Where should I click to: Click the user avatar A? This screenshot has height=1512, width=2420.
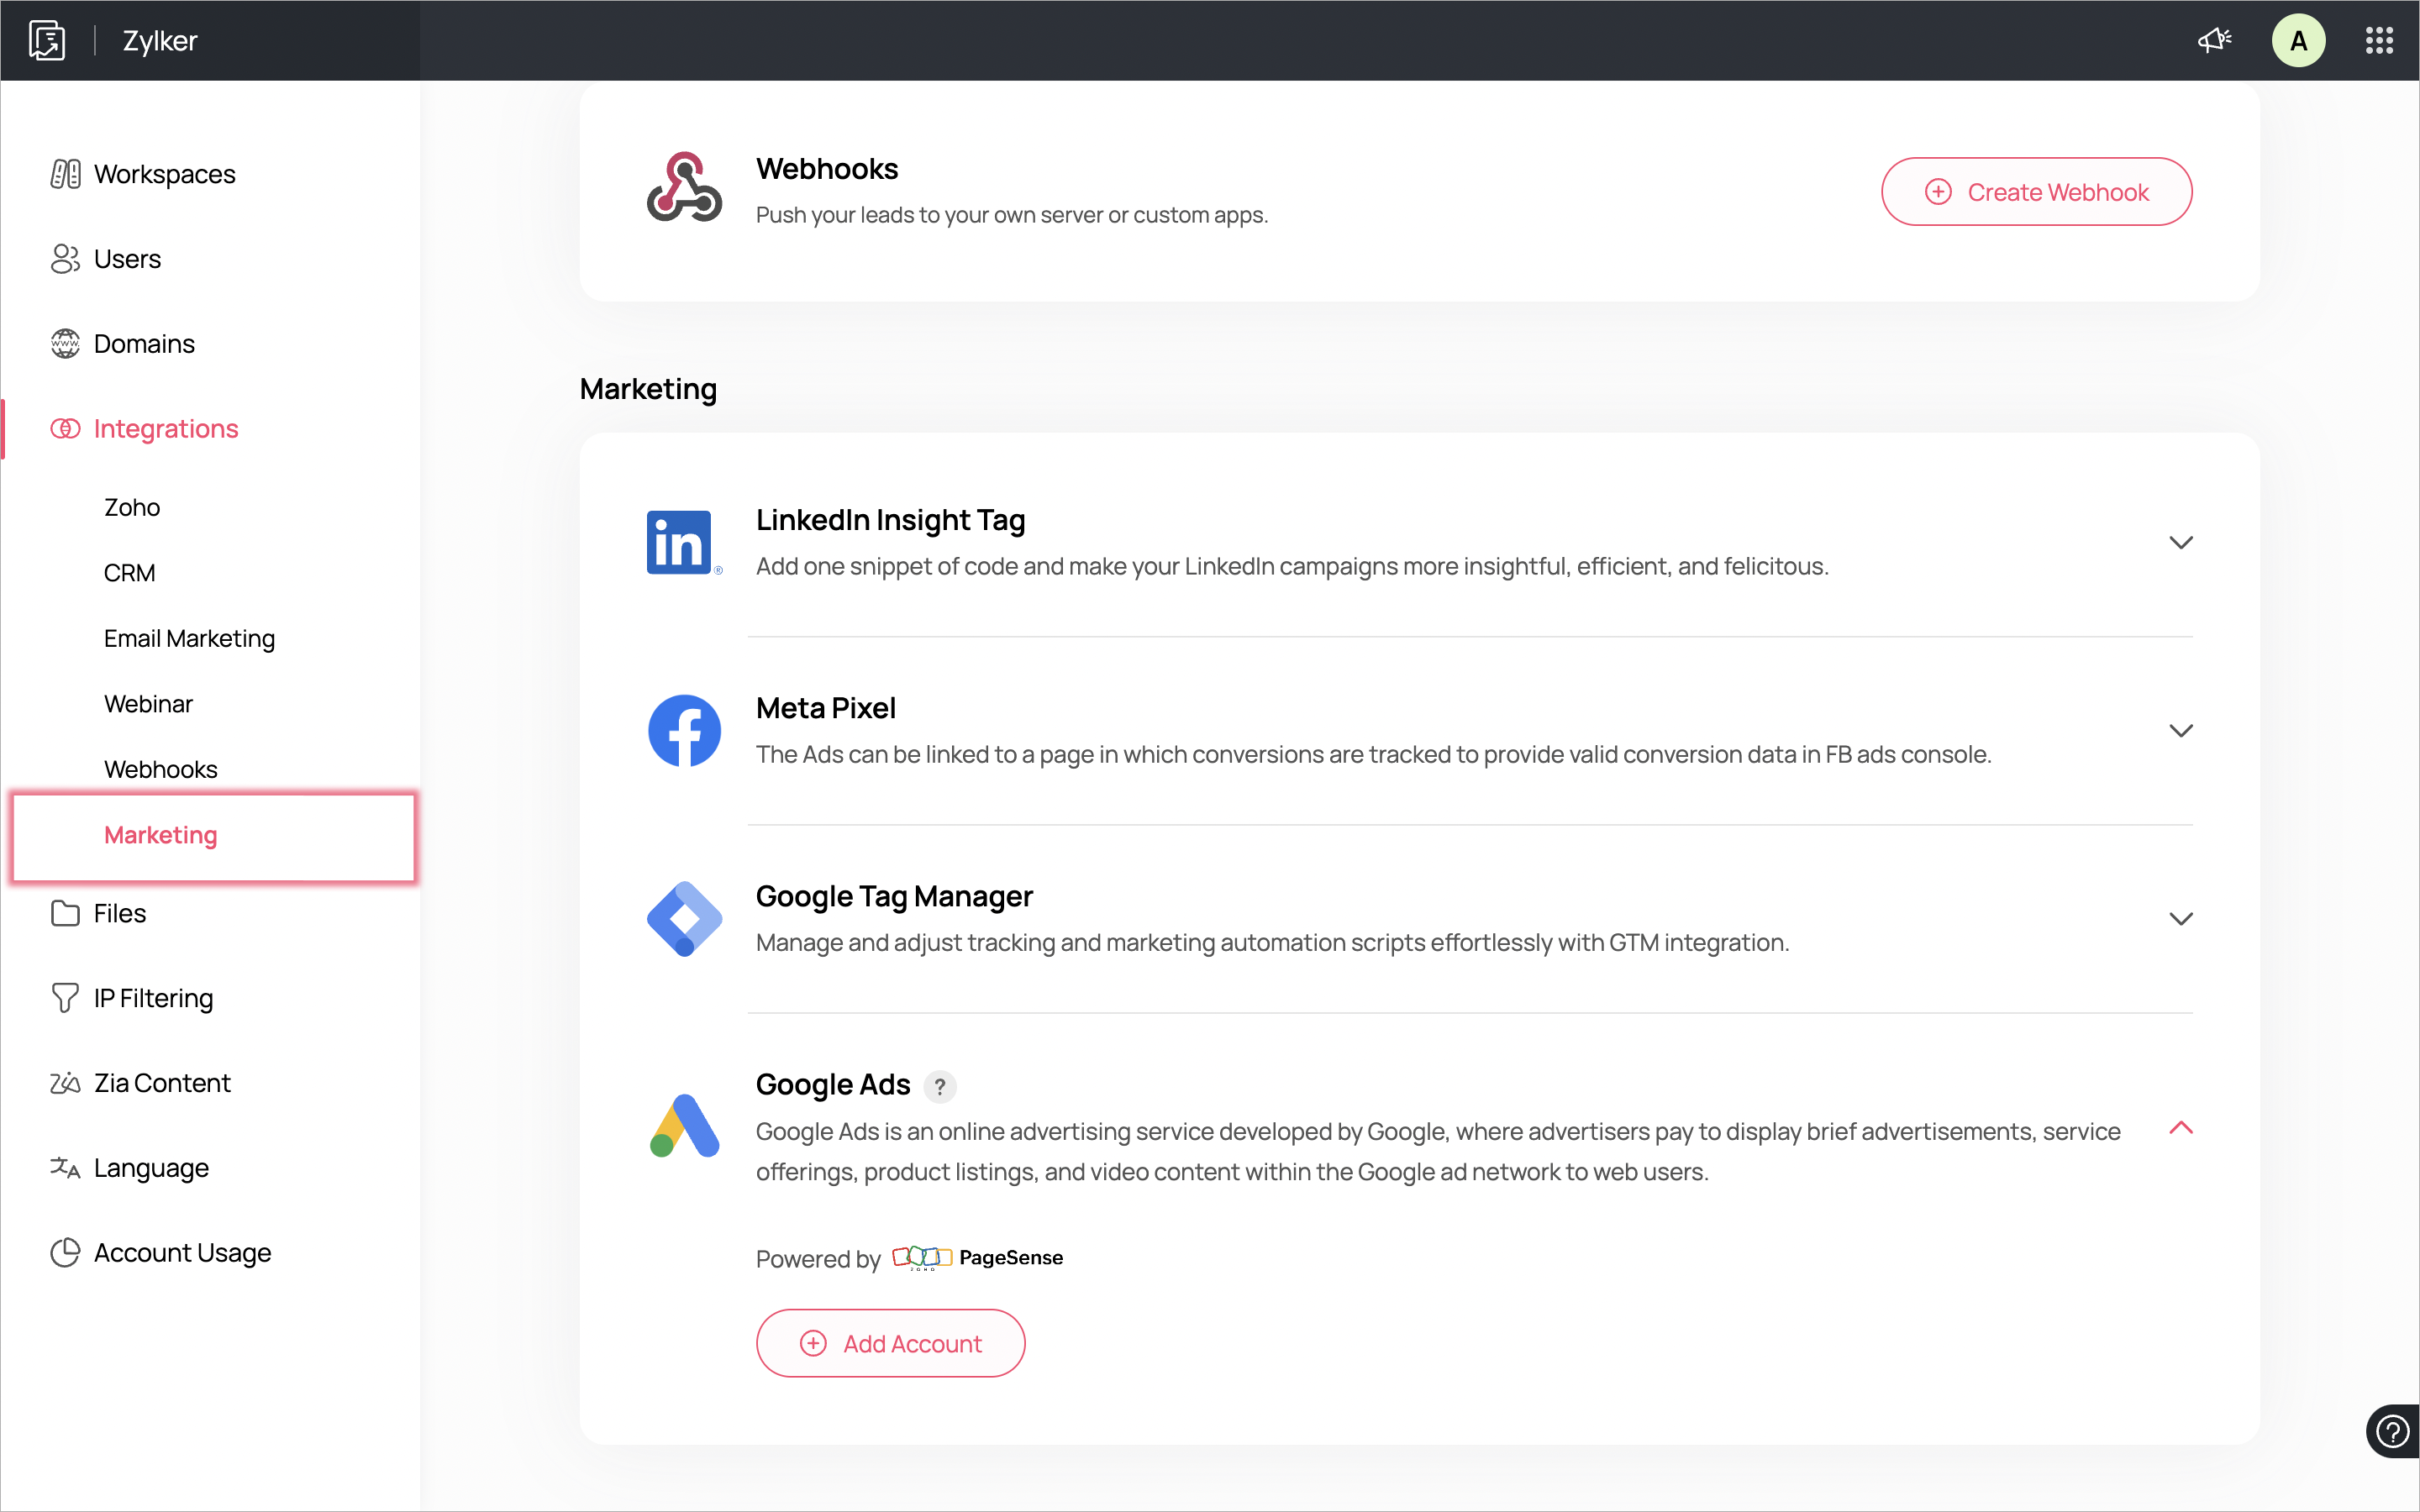coord(2297,41)
